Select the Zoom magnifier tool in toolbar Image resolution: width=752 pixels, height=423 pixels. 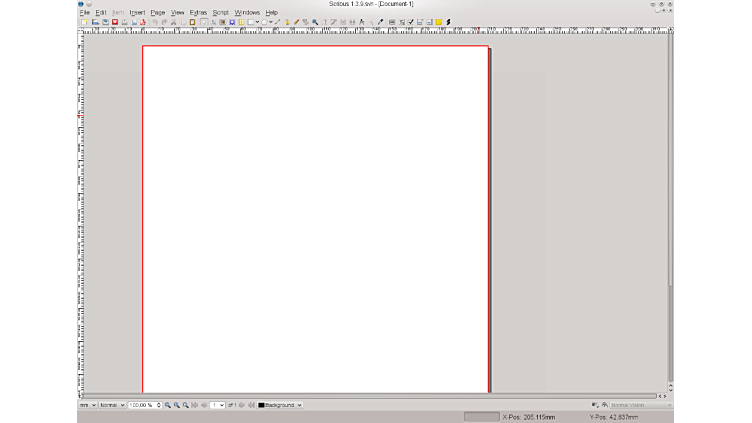click(315, 22)
